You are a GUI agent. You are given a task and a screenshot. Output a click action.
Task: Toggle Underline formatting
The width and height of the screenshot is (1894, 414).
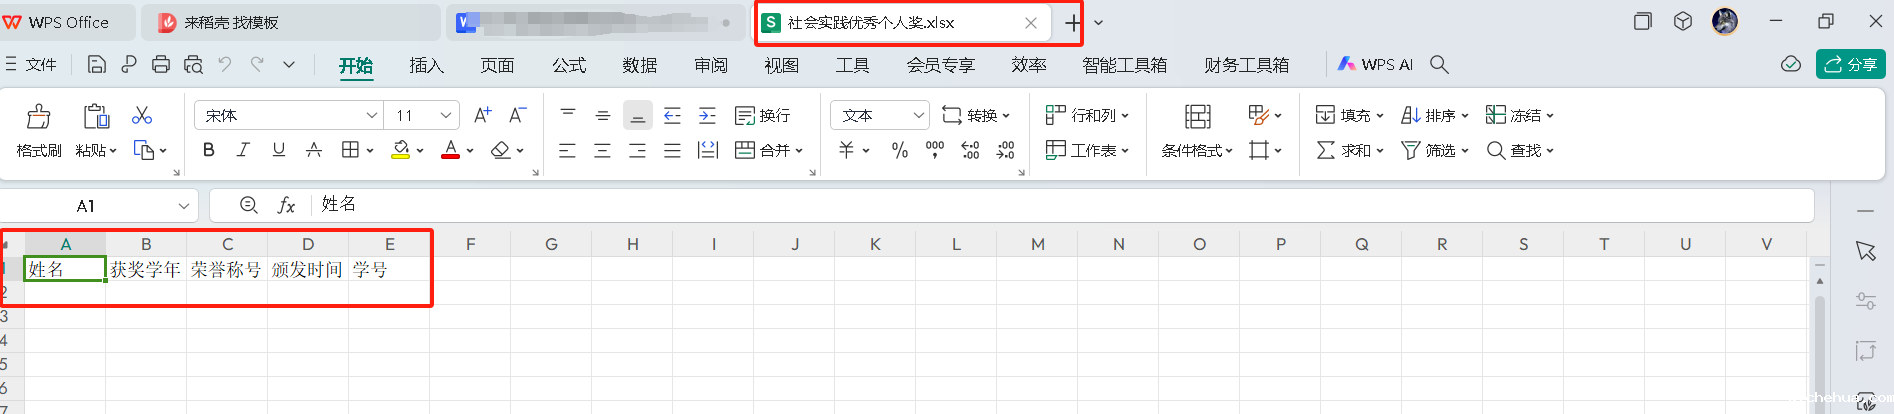click(279, 150)
